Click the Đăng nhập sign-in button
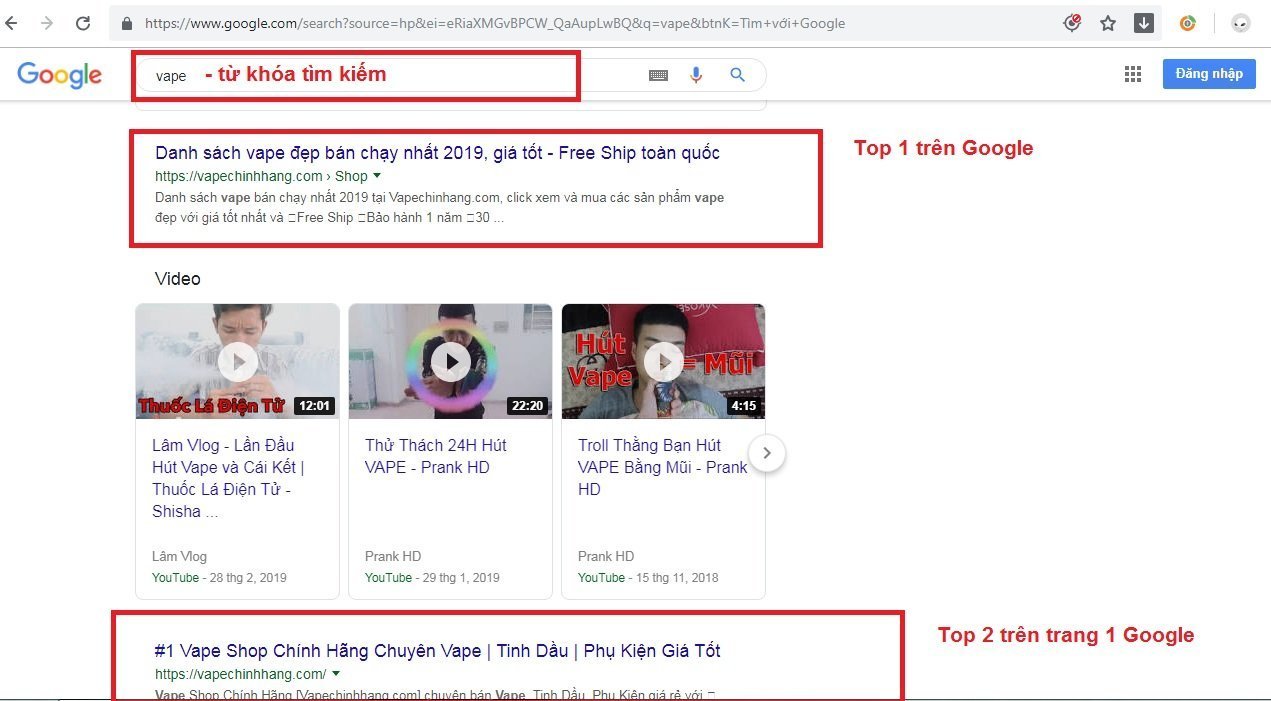The height and width of the screenshot is (701, 1271). click(1209, 74)
